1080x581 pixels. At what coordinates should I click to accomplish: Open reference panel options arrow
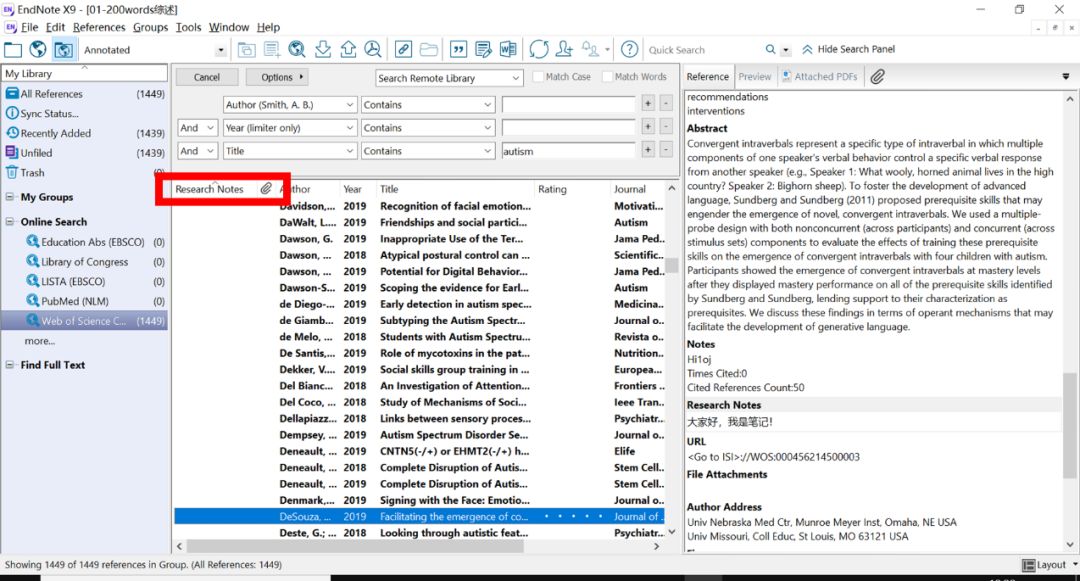pos(1066,76)
